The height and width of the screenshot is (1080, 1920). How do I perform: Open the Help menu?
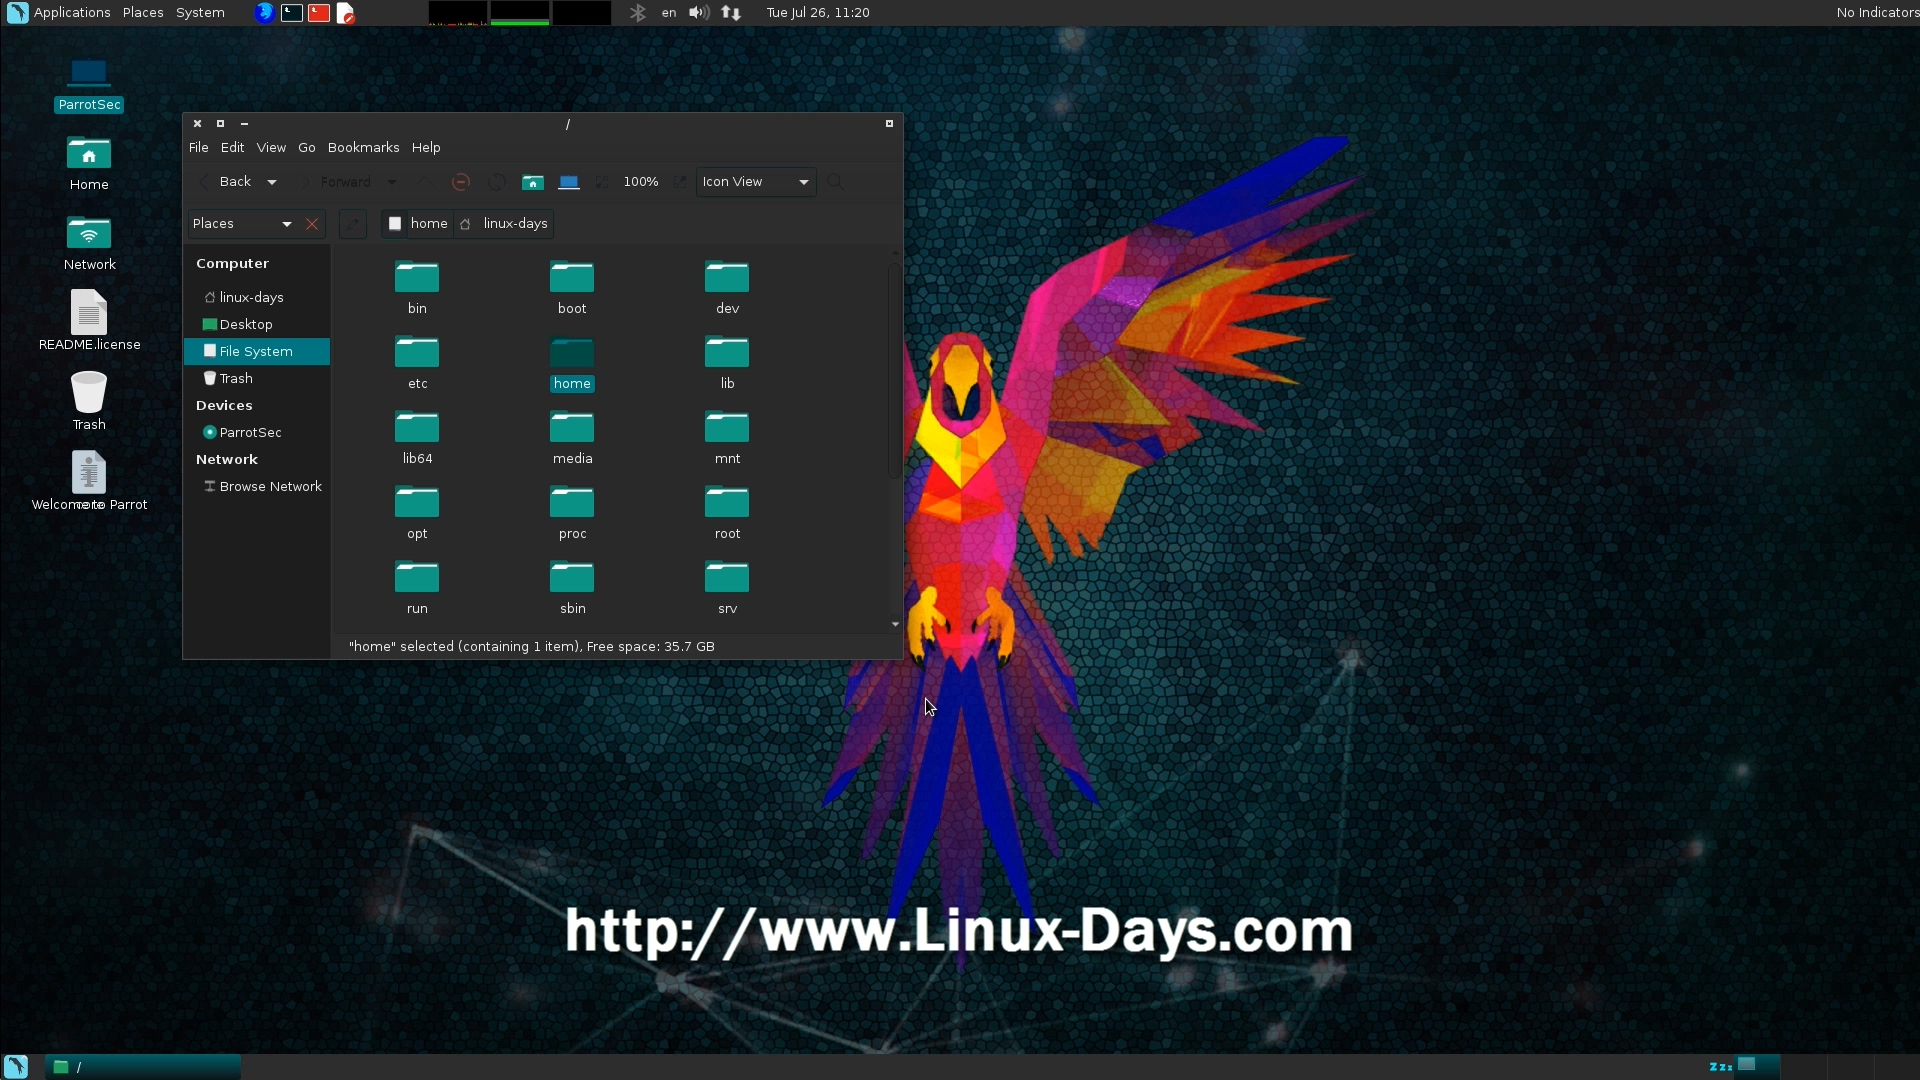[426, 147]
